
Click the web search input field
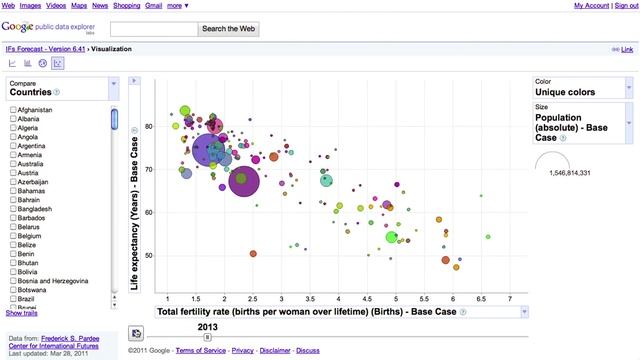(154, 29)
